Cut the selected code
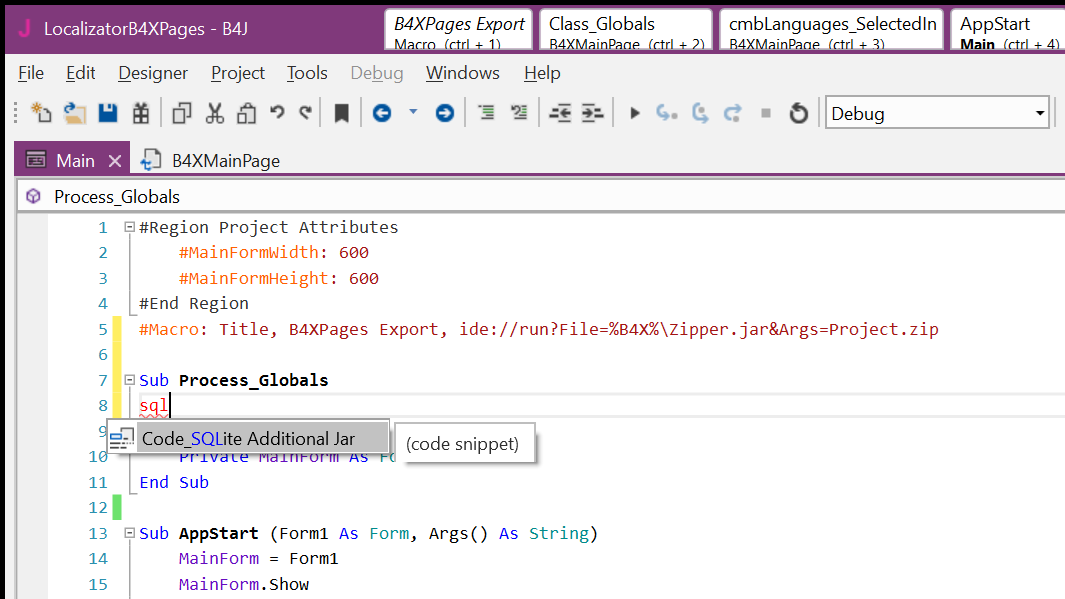The width and height of the screenshot is (1065, 599). tap(214, 113)
